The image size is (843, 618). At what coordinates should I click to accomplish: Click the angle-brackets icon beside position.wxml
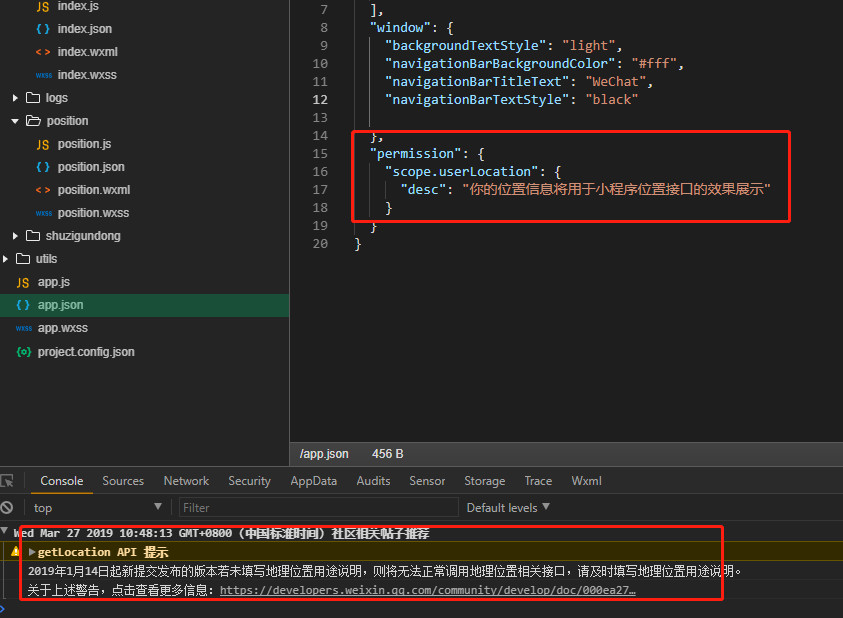43,190
